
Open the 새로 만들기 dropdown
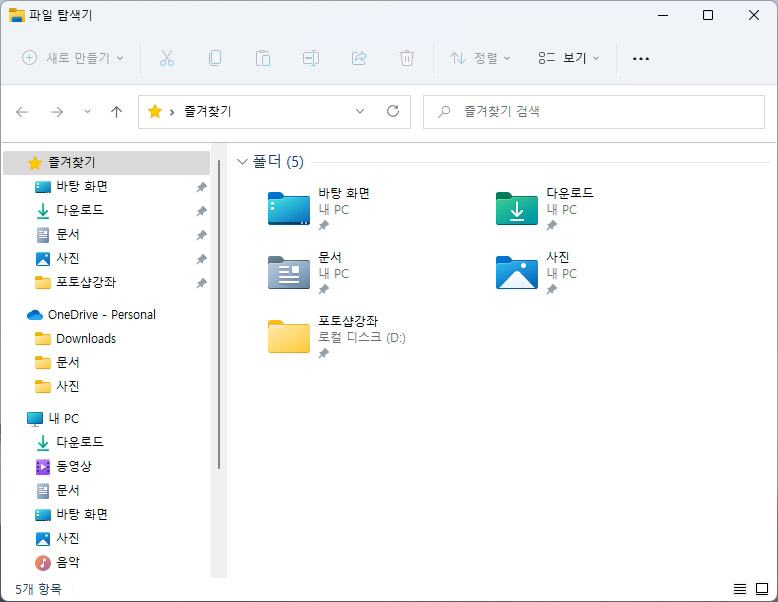(x=73, y=59)
